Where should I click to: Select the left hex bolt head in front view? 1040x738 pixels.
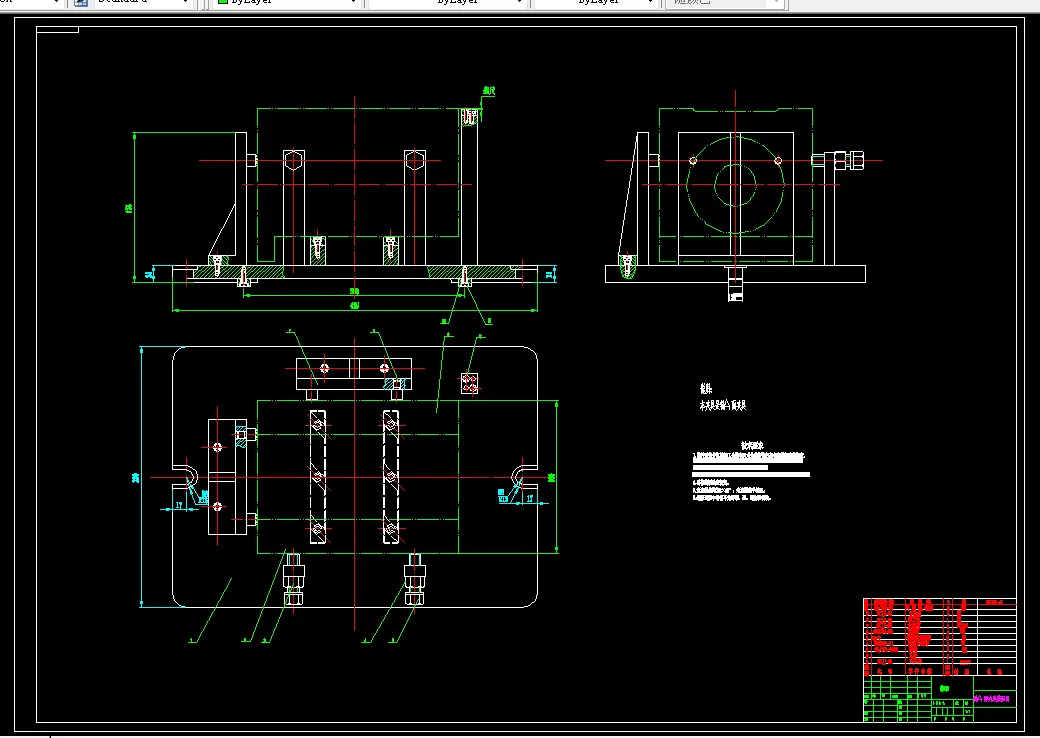(x=292, y=161)
